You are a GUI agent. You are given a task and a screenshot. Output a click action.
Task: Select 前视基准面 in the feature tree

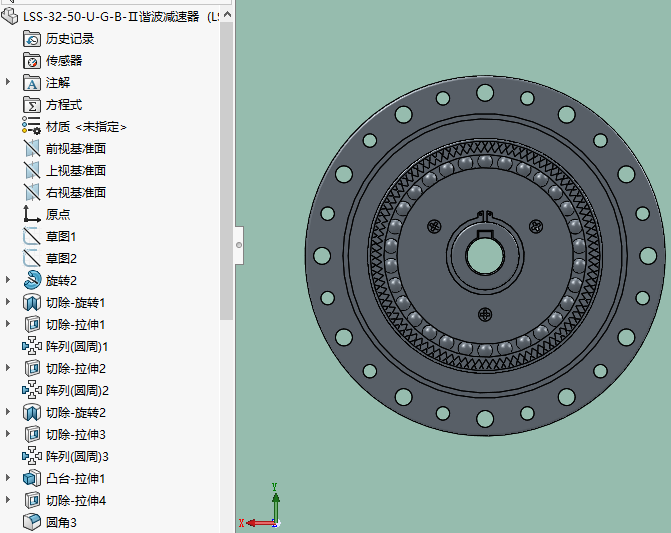tap(76, 149)
